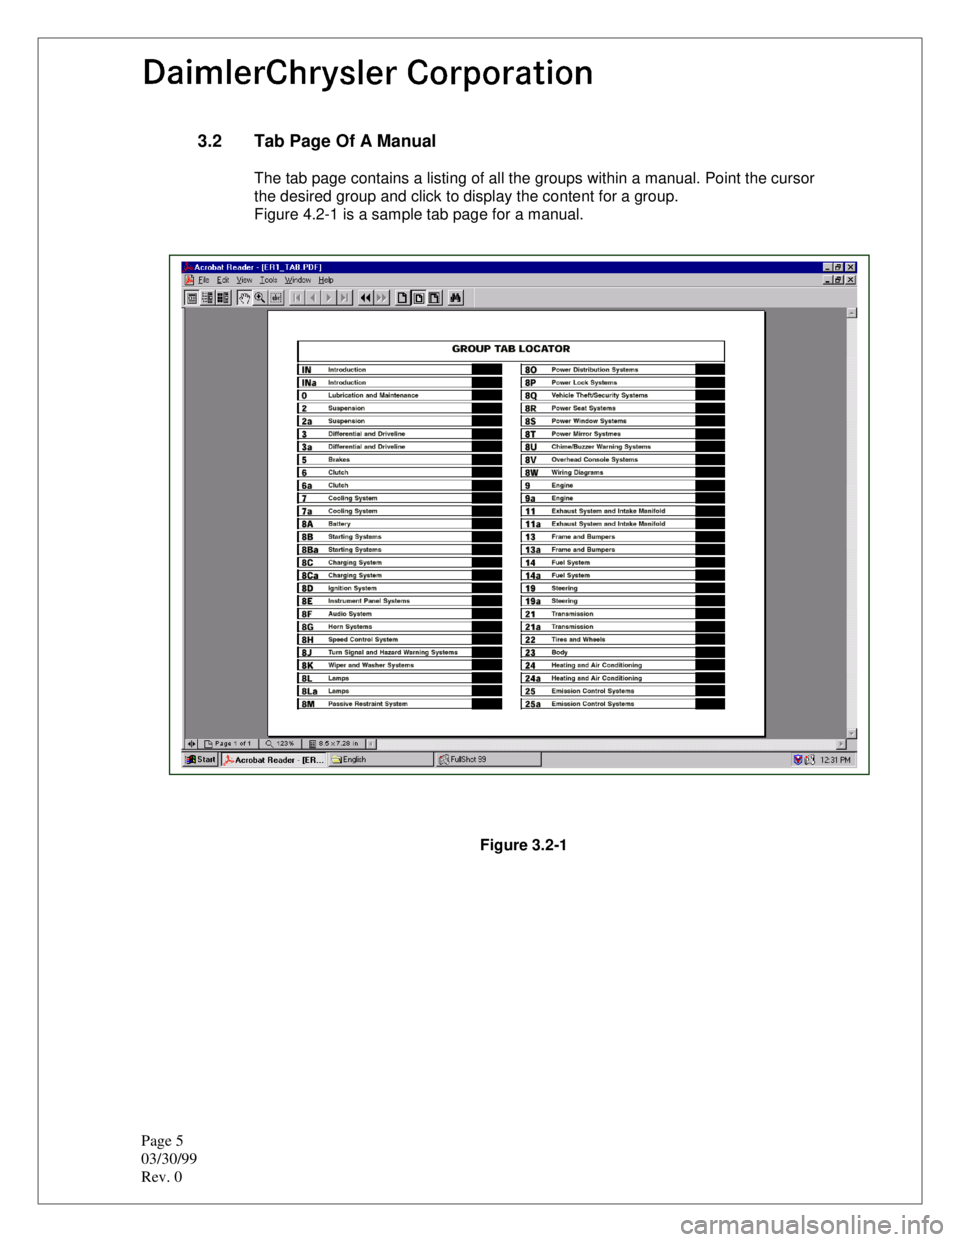Screen dimensions: 960x1242
Task: Open the Edit menu
Action: [x=223, y=281]
